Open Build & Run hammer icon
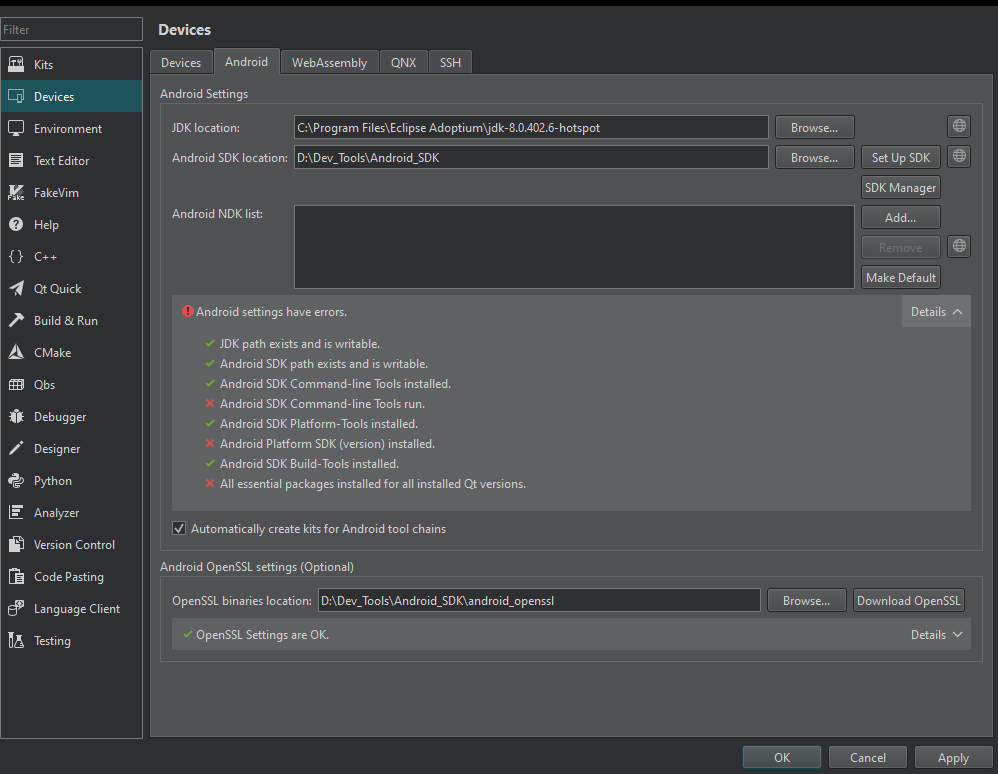Screen dimensions: 998x774 pos(16,320)
